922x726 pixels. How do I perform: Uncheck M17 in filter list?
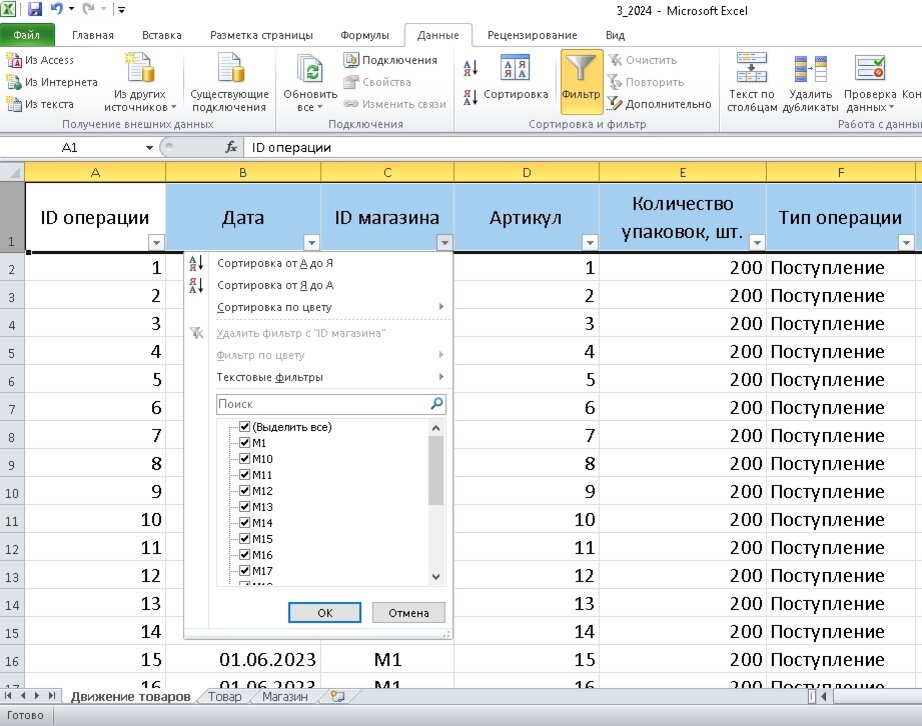coord(245,571)
